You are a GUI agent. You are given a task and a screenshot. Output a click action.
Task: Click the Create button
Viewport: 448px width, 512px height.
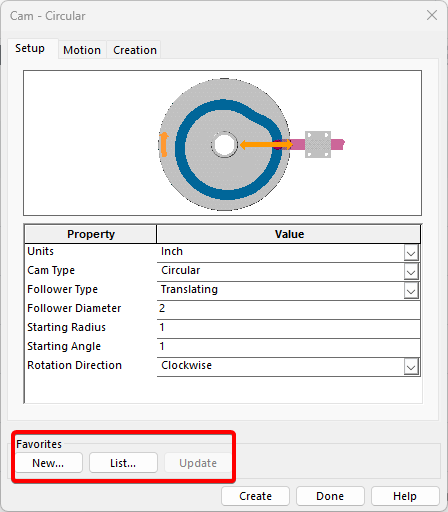point(255,496)
